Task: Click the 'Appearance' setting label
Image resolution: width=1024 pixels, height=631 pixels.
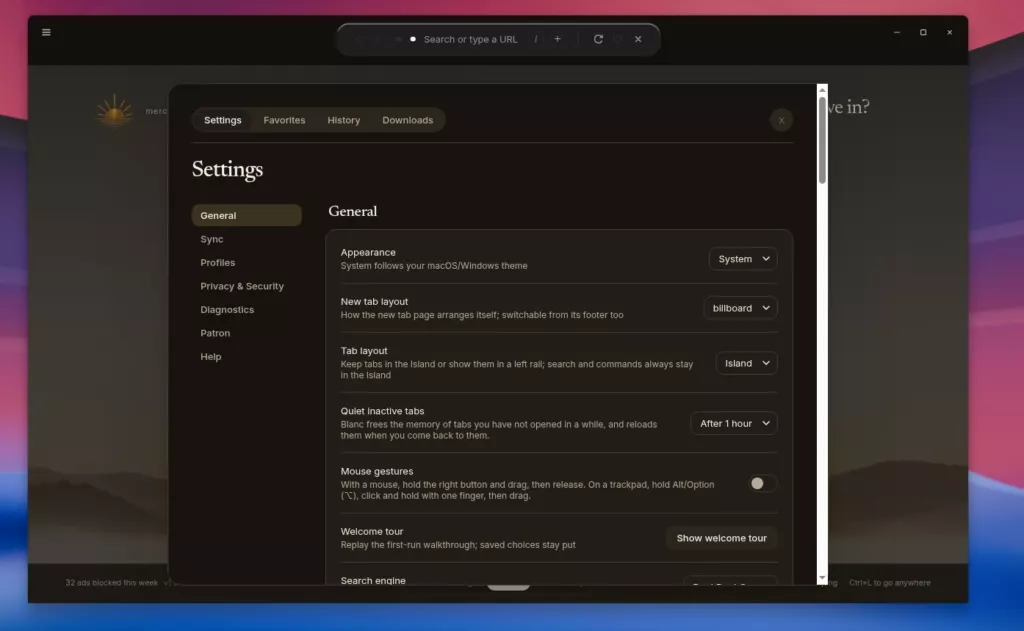Action: [368, 252]
